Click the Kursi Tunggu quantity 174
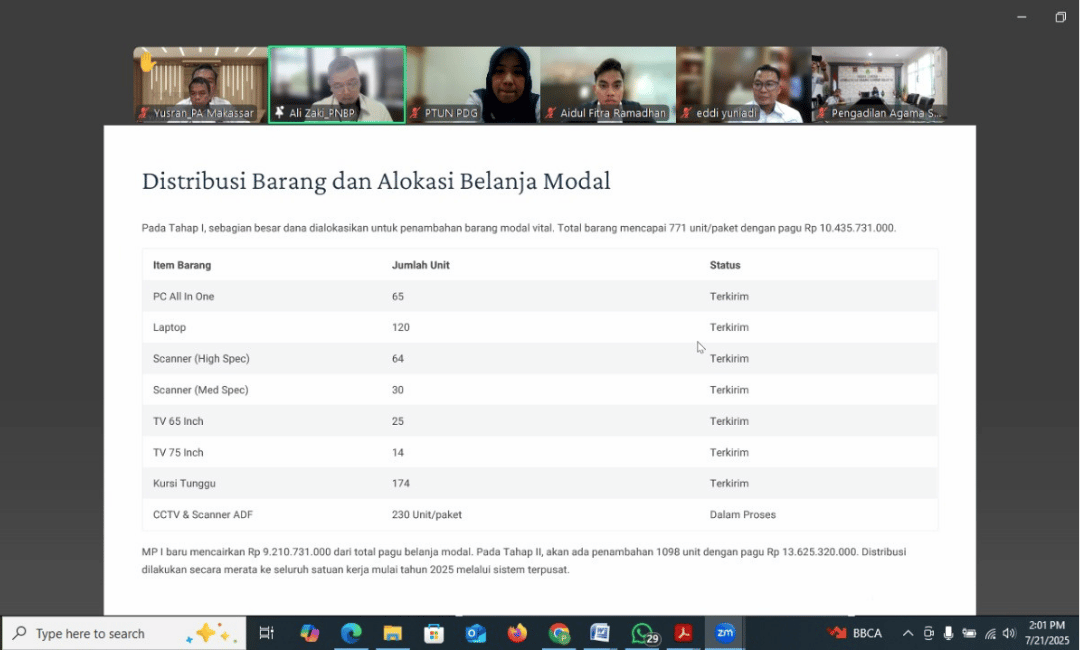Viewport: 1080px width, 650px height. tap(401, 483)
